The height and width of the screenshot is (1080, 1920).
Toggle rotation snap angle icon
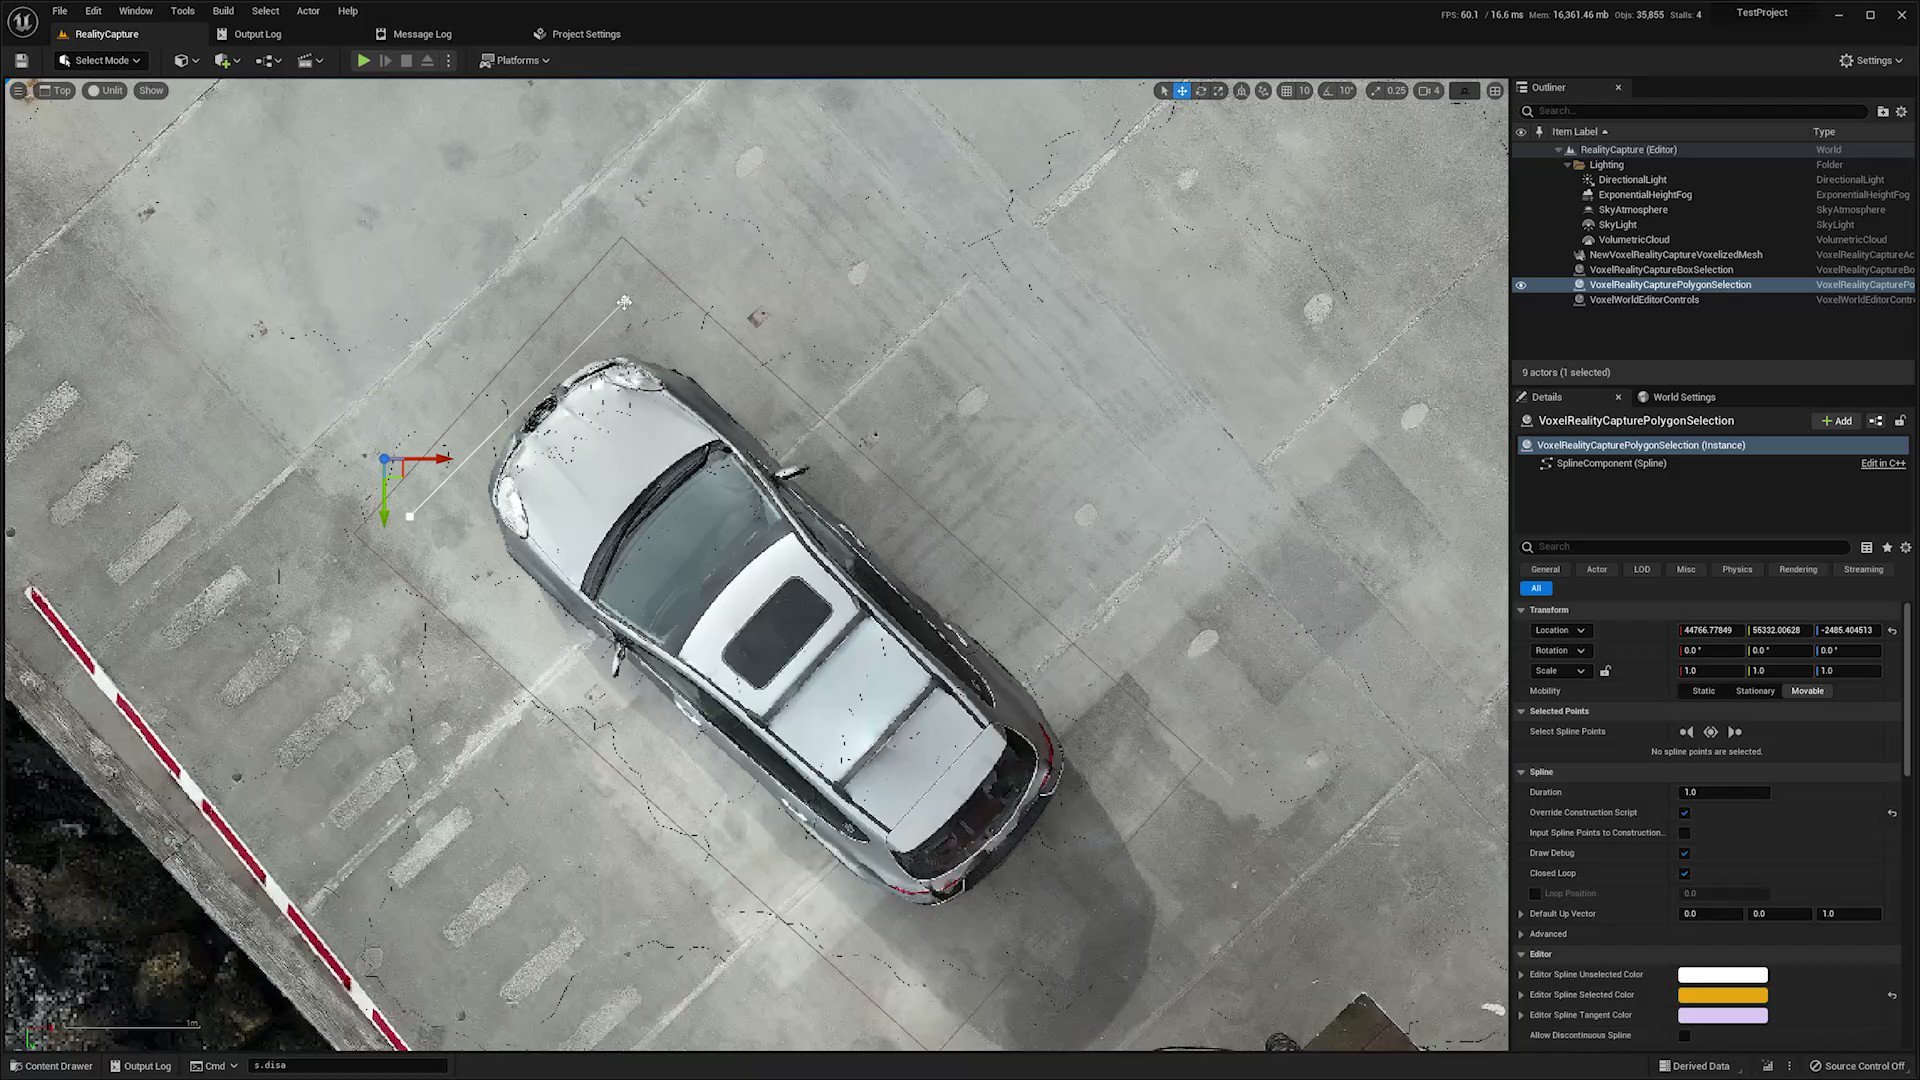point(1328,91)
